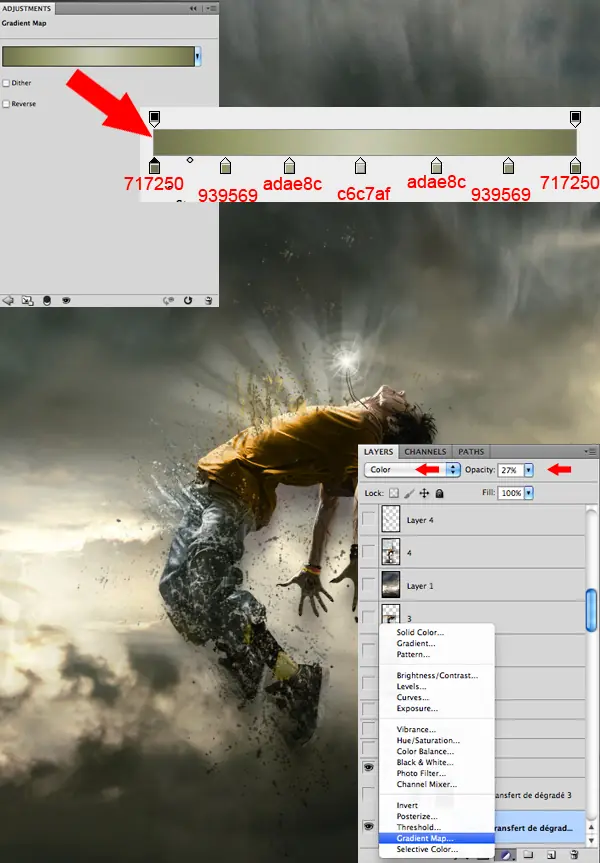Image resolution: width=600 pixels, height=863 pixels.
Task: Click the left black opacity stop
Action: pyautogui.click(x=155, y=118)
